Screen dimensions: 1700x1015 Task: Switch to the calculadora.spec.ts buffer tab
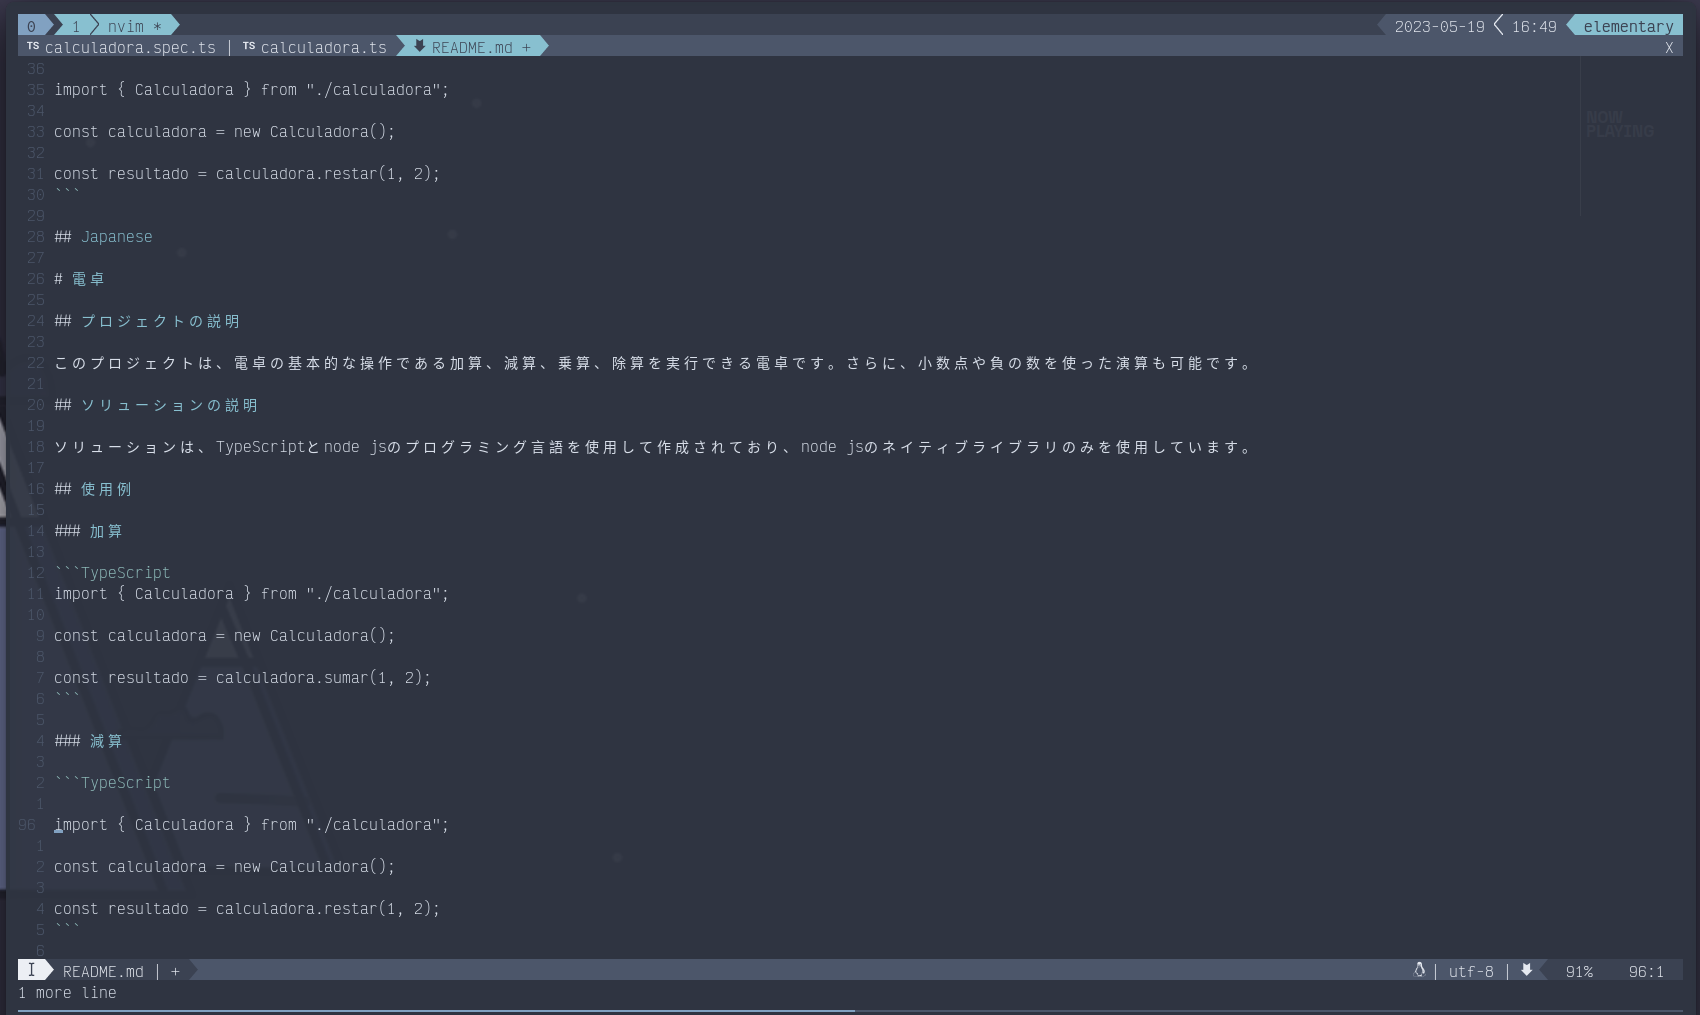130,47
